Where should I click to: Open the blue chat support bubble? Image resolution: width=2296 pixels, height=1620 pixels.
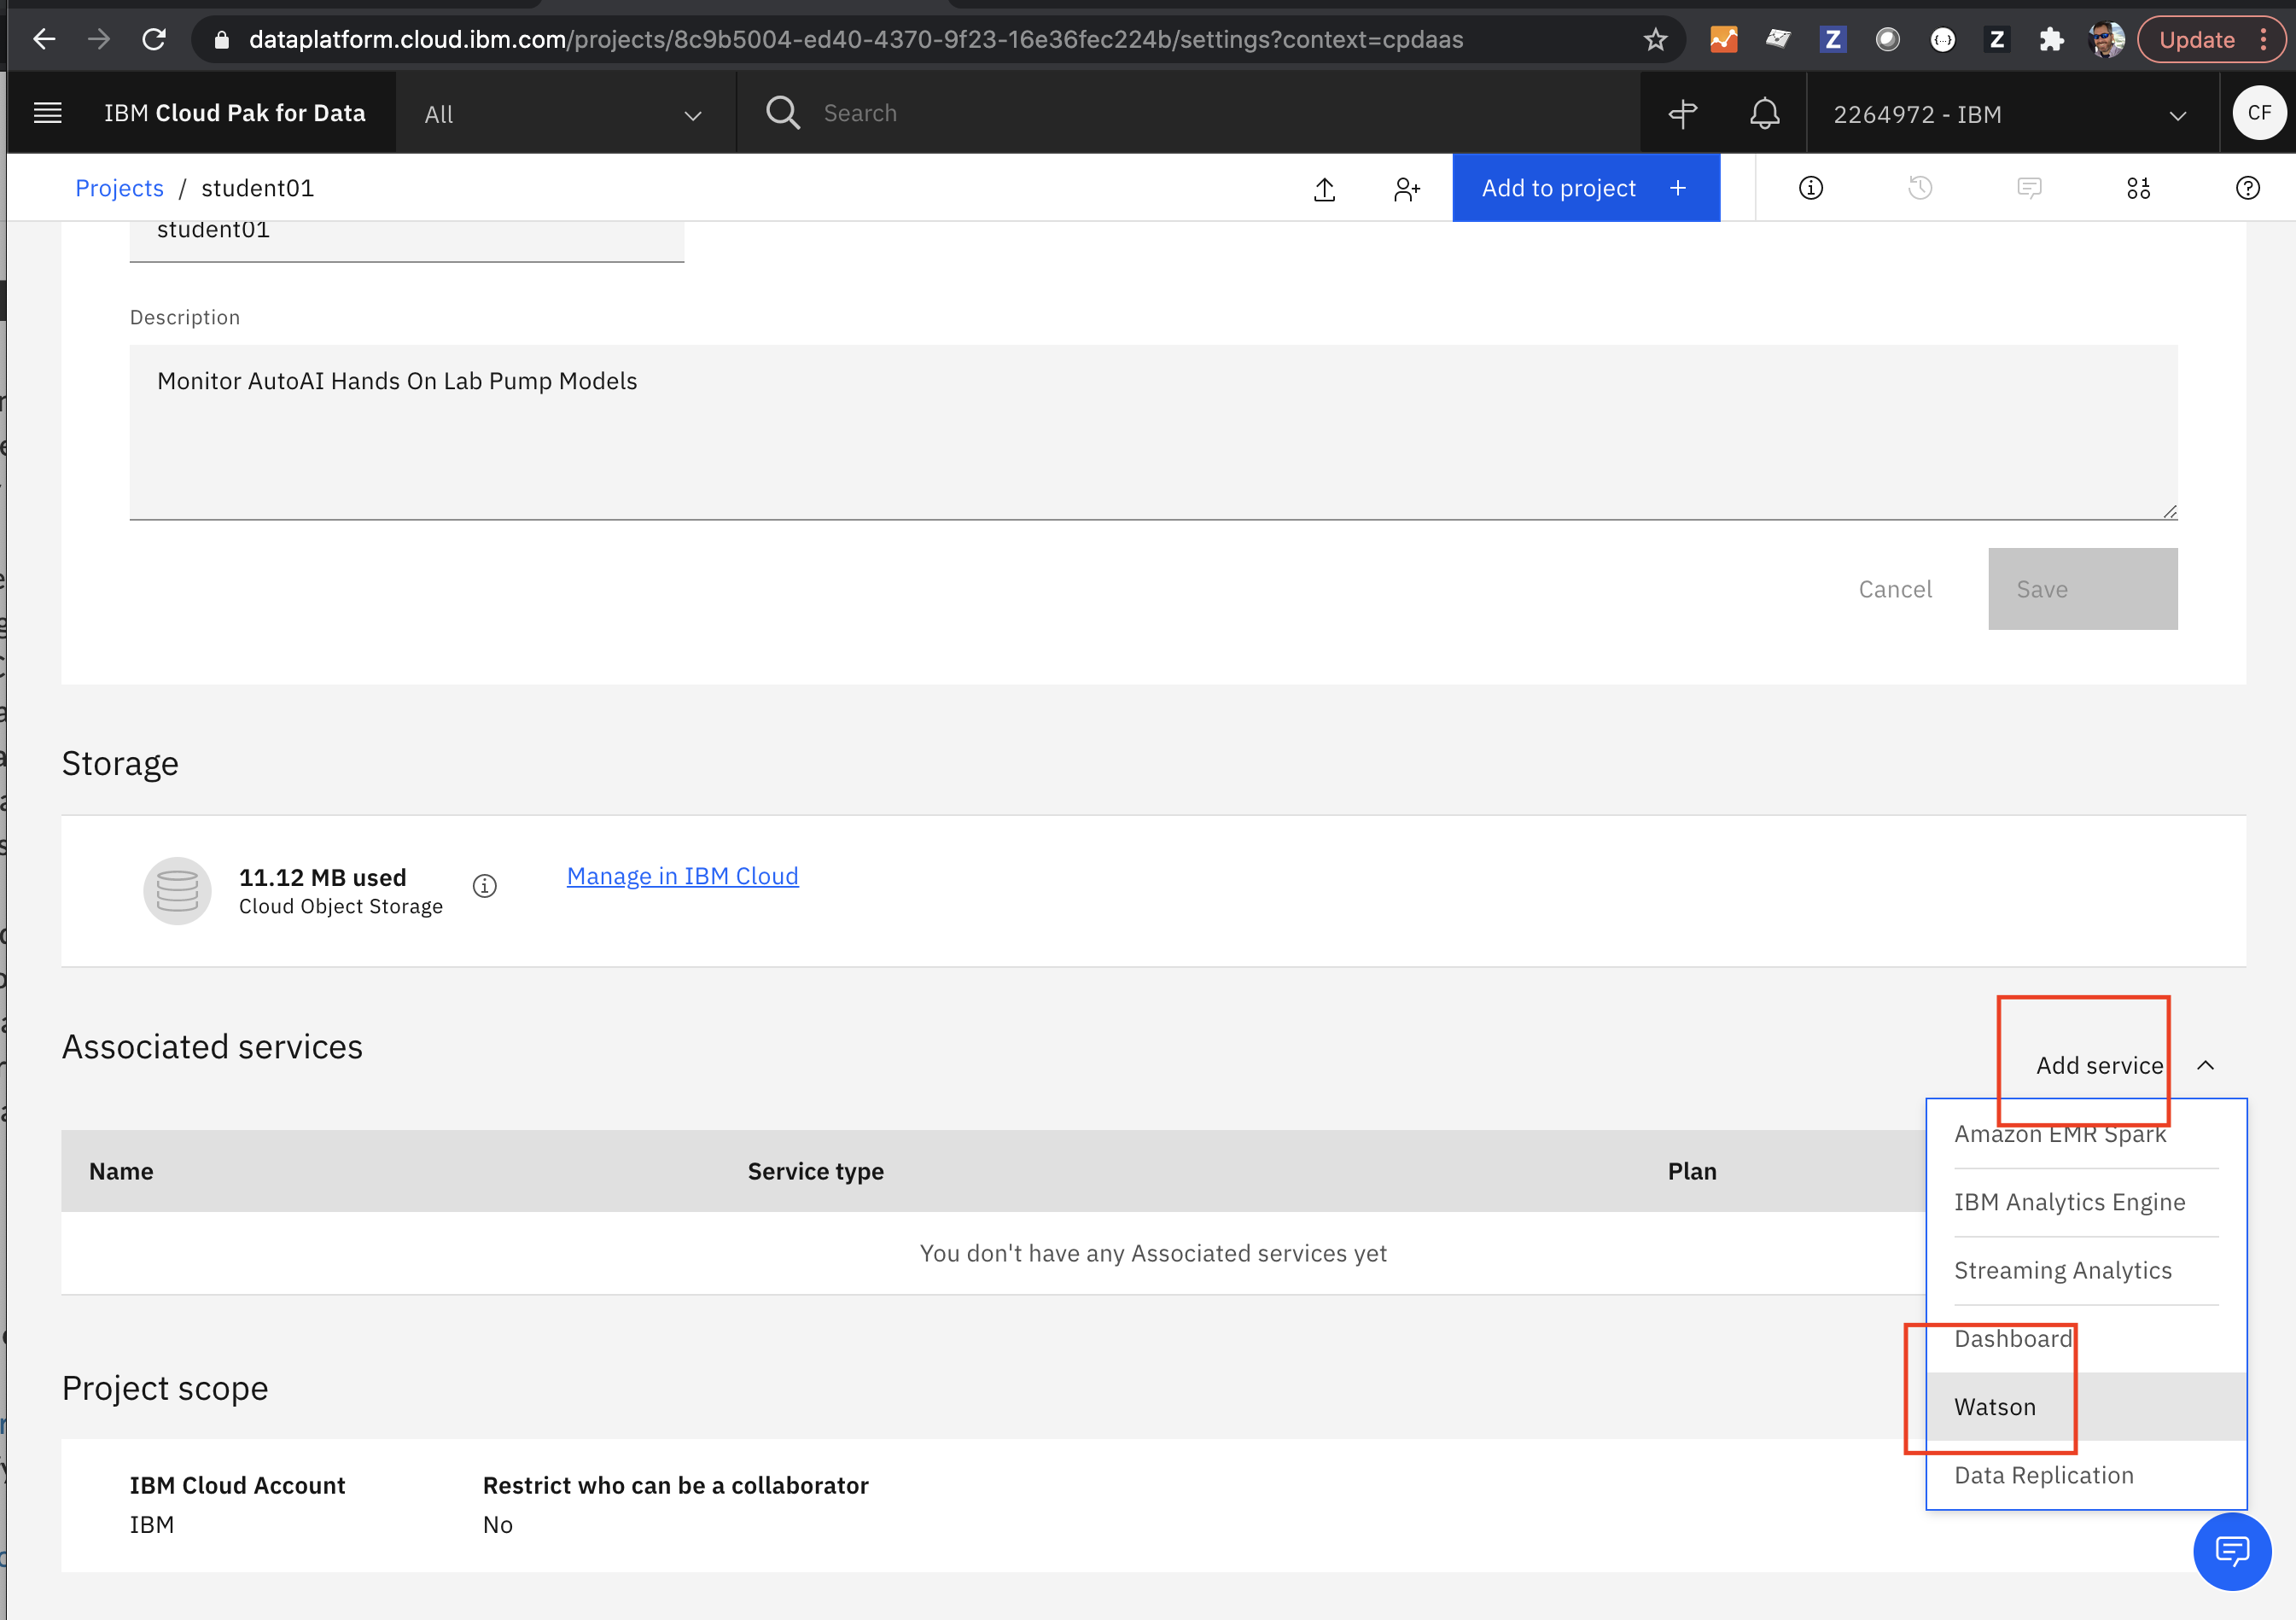(x=2231, y=1550)
